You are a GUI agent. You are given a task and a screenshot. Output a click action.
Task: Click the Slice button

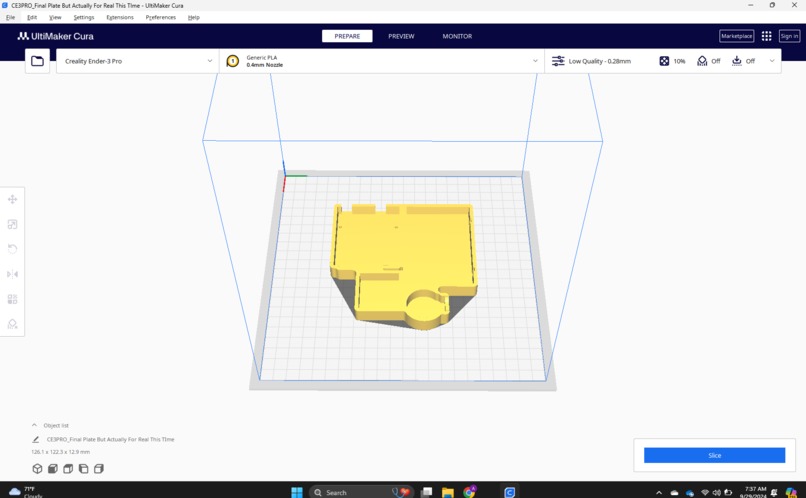pos(715,455)
